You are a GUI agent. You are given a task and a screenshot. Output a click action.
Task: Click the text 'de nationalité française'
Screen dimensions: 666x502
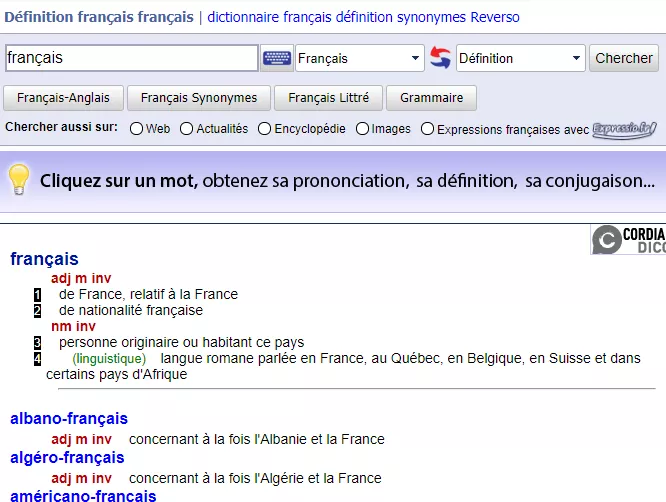(131, 310)
